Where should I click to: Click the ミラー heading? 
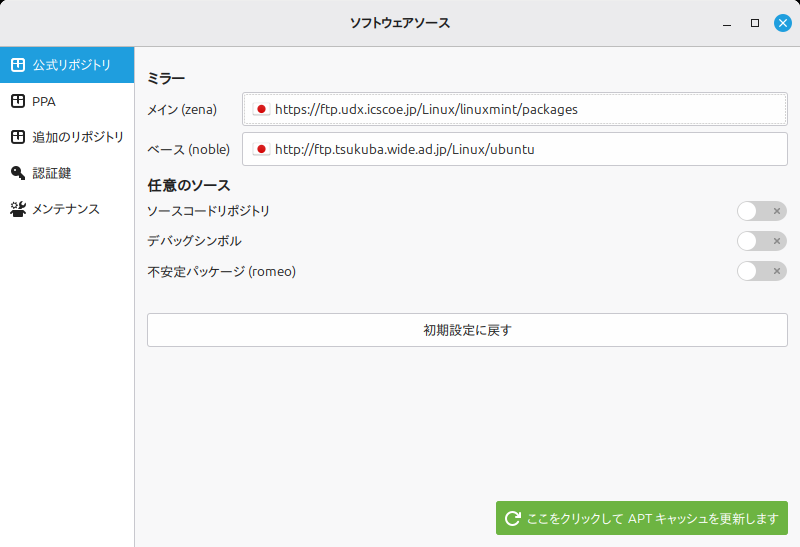click(166, 78)
